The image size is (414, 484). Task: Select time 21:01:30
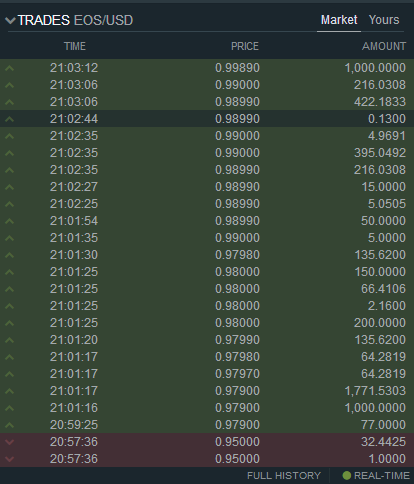click(x=74, y=255)
